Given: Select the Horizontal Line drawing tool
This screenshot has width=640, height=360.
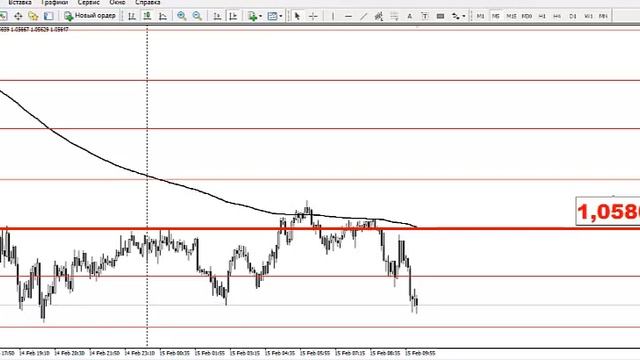Looking at the screenshot, I should 348,16.
